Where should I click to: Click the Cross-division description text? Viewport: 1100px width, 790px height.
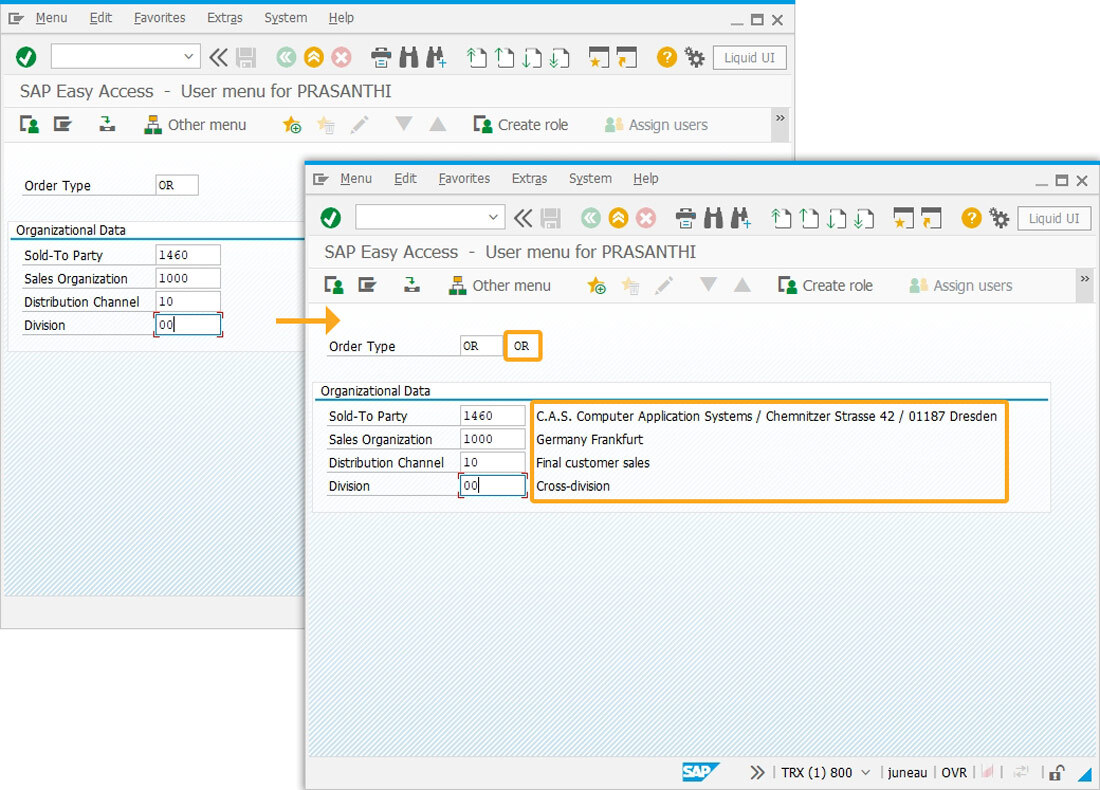(573, 486)
